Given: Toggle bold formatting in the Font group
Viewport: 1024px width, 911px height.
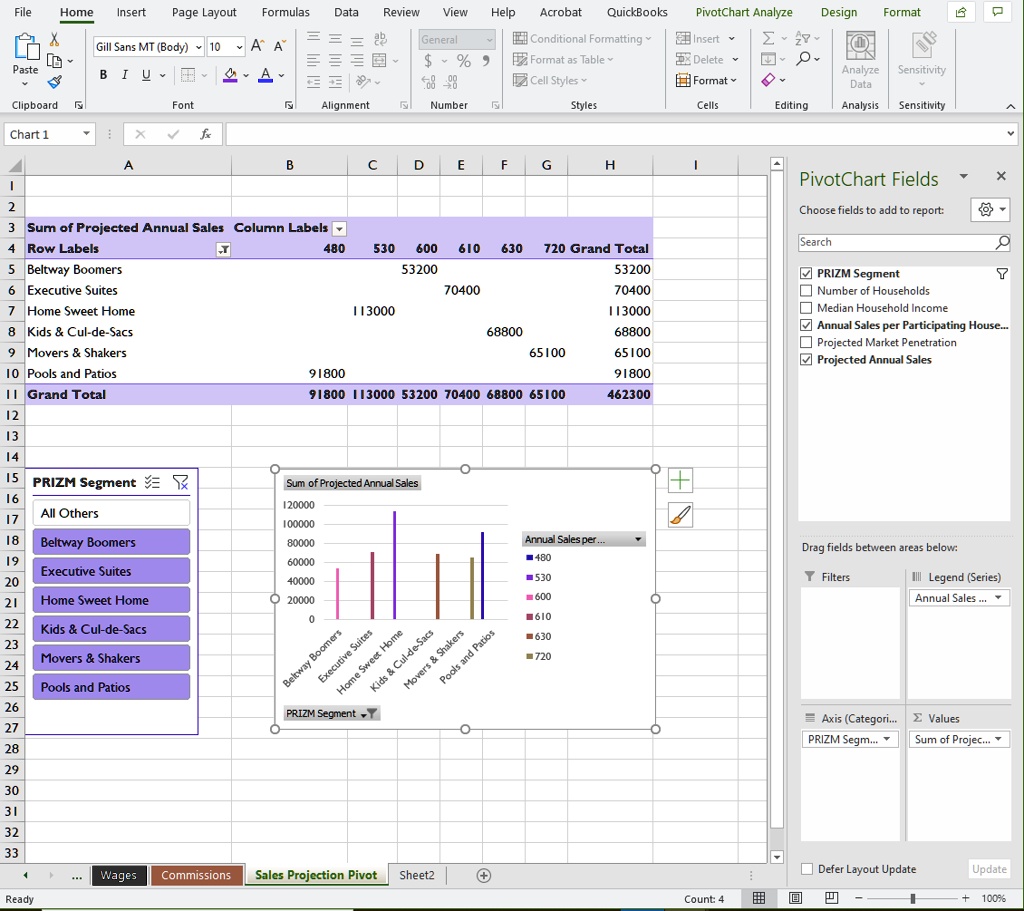Looking at the screenshot, I should 103,75.
